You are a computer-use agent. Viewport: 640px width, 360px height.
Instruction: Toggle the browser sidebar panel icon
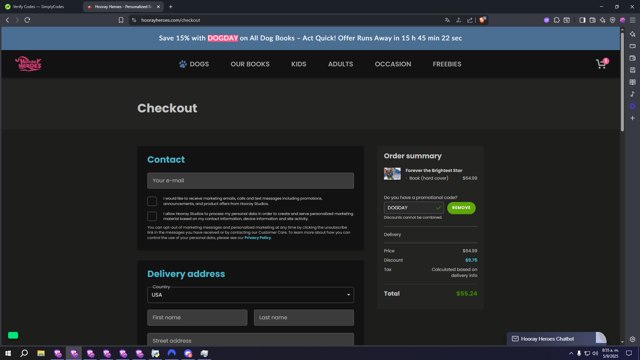[582, 20]
